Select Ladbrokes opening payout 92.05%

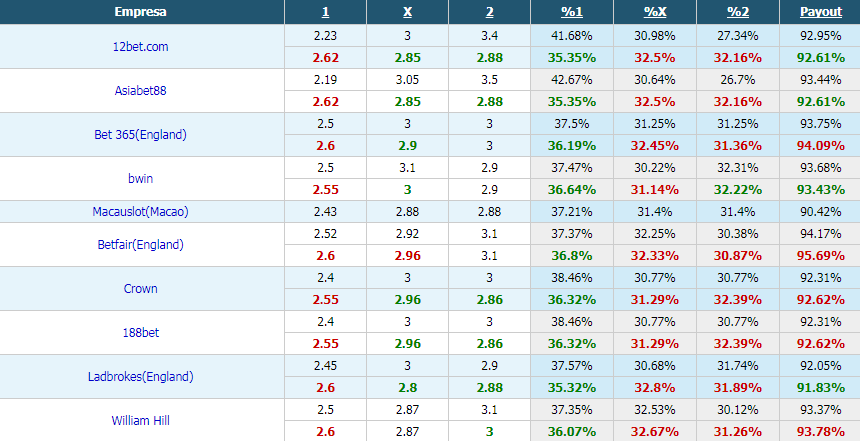point(821,365)
